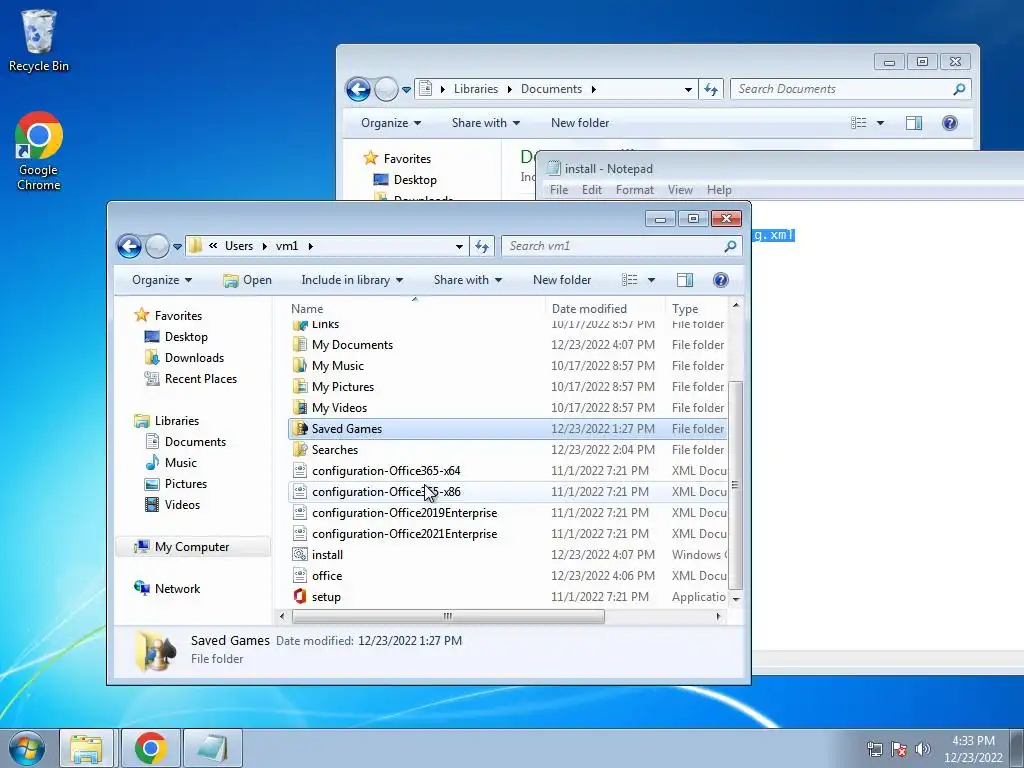This screenshot has width=1024, height=768.
Task: Click the Help icon in the Documents window
Action: pyautogui.click(x=950, y=123)
